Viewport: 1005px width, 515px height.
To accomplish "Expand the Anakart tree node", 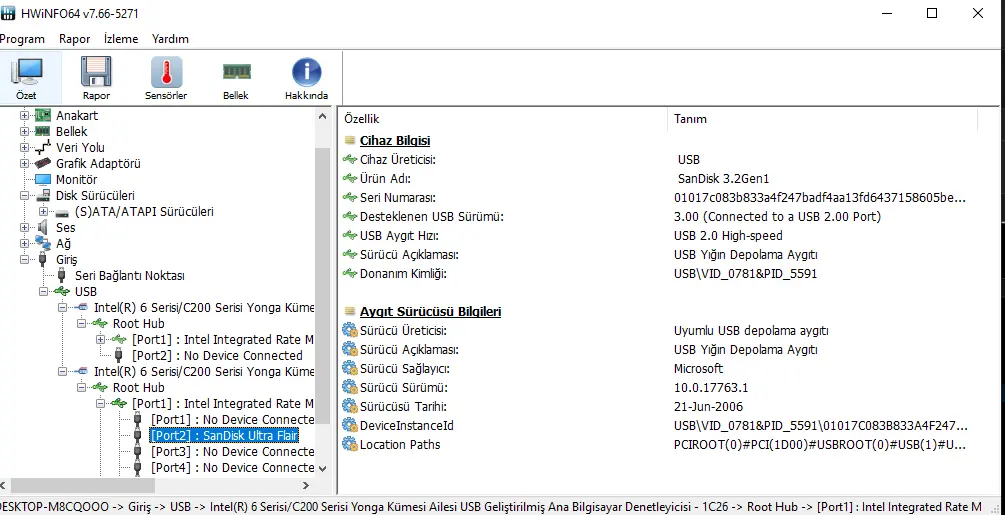I will (x=24, y=115).
